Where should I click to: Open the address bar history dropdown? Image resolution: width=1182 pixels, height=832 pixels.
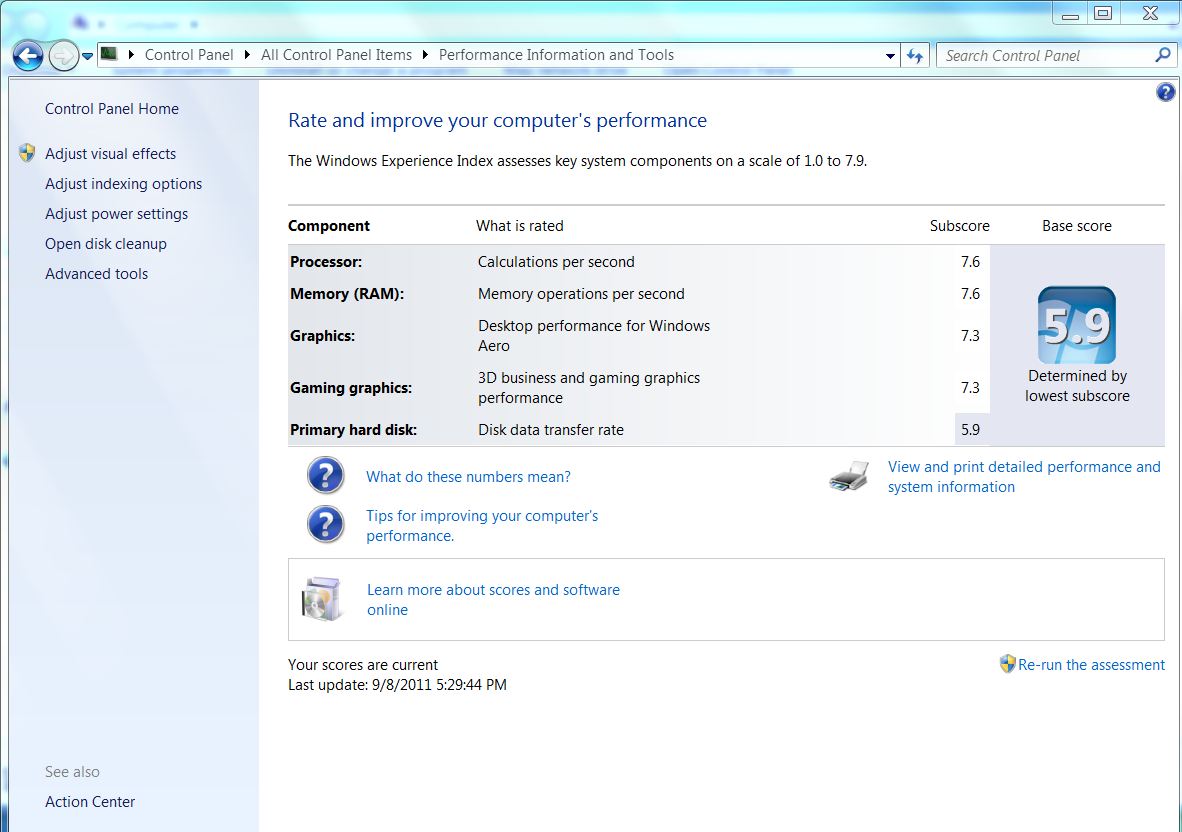tap(890, 56)
